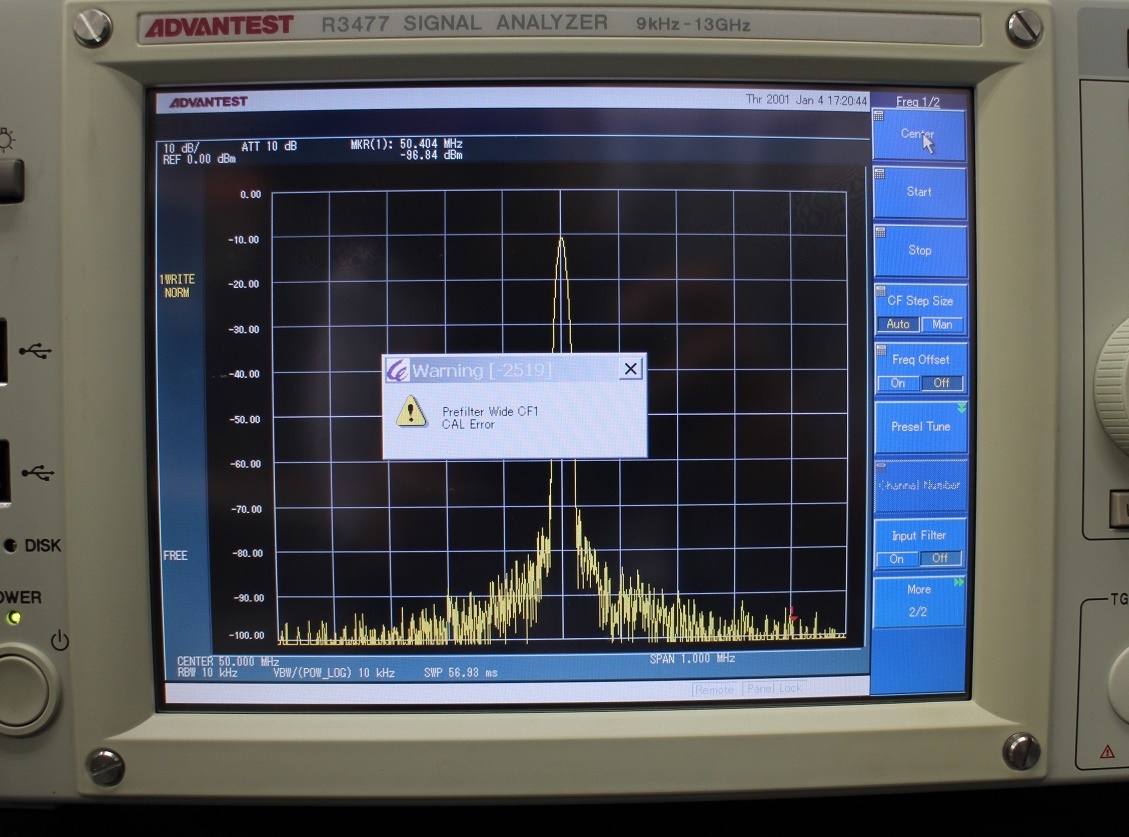This screenshot has width=1129, height=837.
Task: Open the Presel Tune submenu
Action: point(921,426)
